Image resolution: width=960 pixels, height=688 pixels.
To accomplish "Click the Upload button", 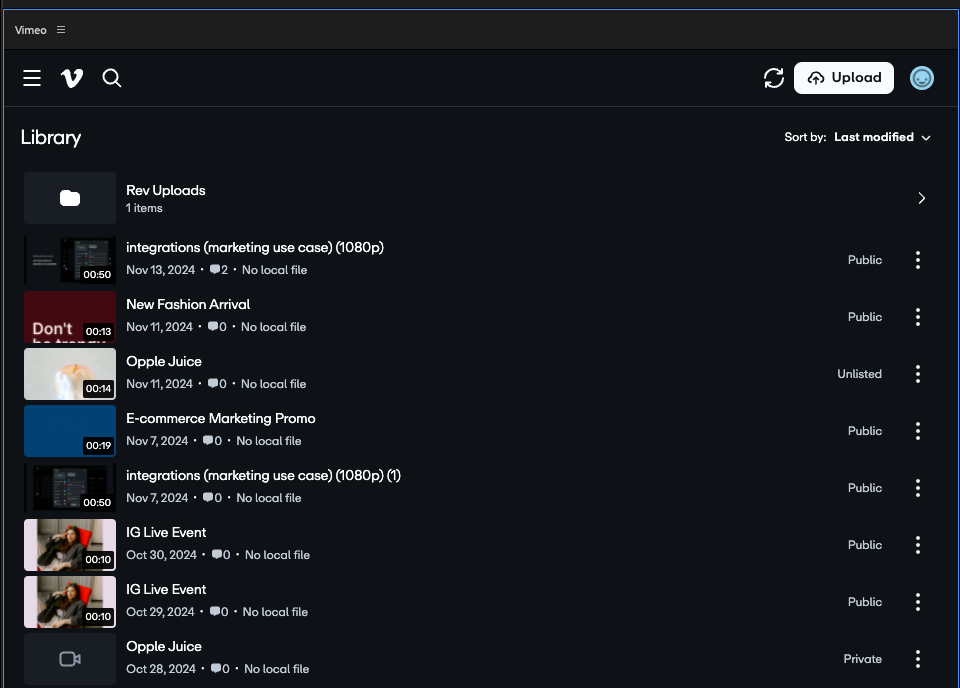I will point(843,78).
